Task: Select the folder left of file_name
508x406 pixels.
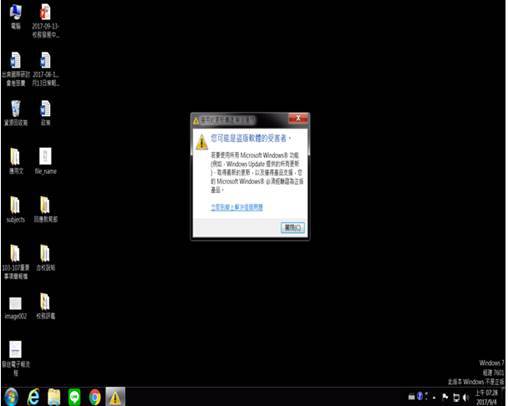Action: pos(15,161)
